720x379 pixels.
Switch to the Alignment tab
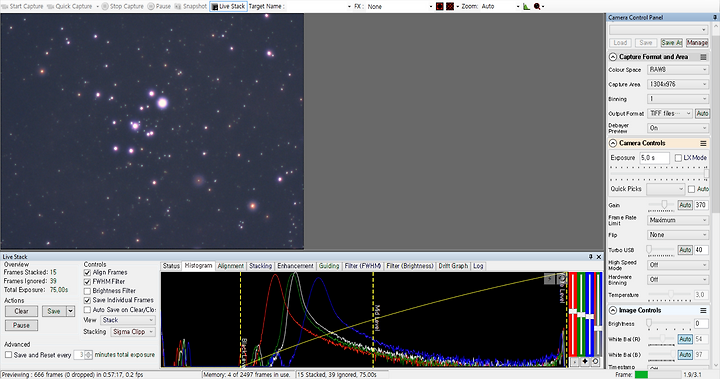231,266
